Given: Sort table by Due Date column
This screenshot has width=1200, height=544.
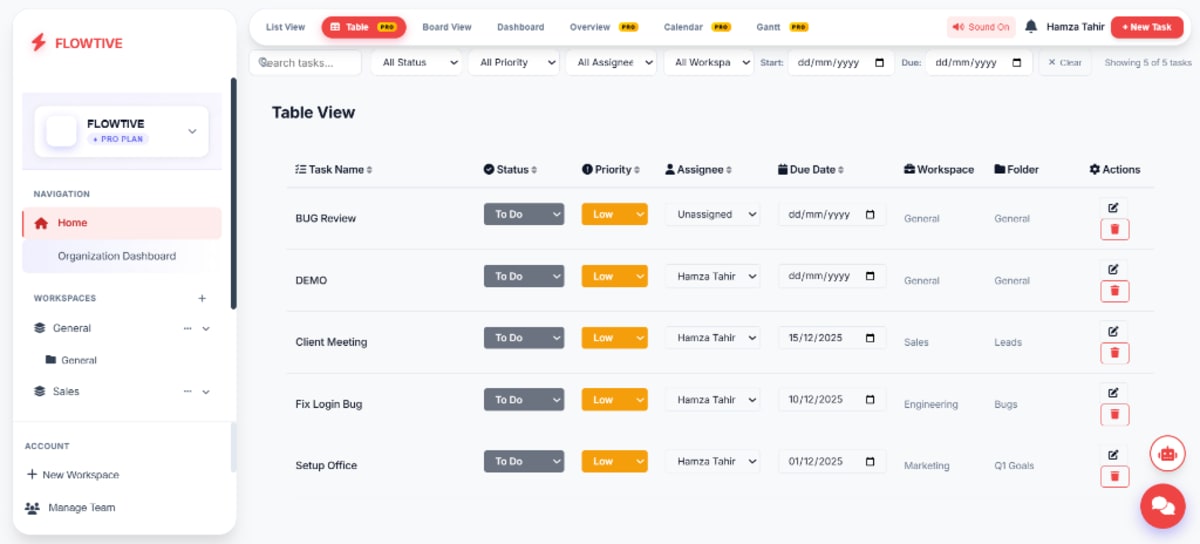Looking at the screenshot, I should click(811, 170).
